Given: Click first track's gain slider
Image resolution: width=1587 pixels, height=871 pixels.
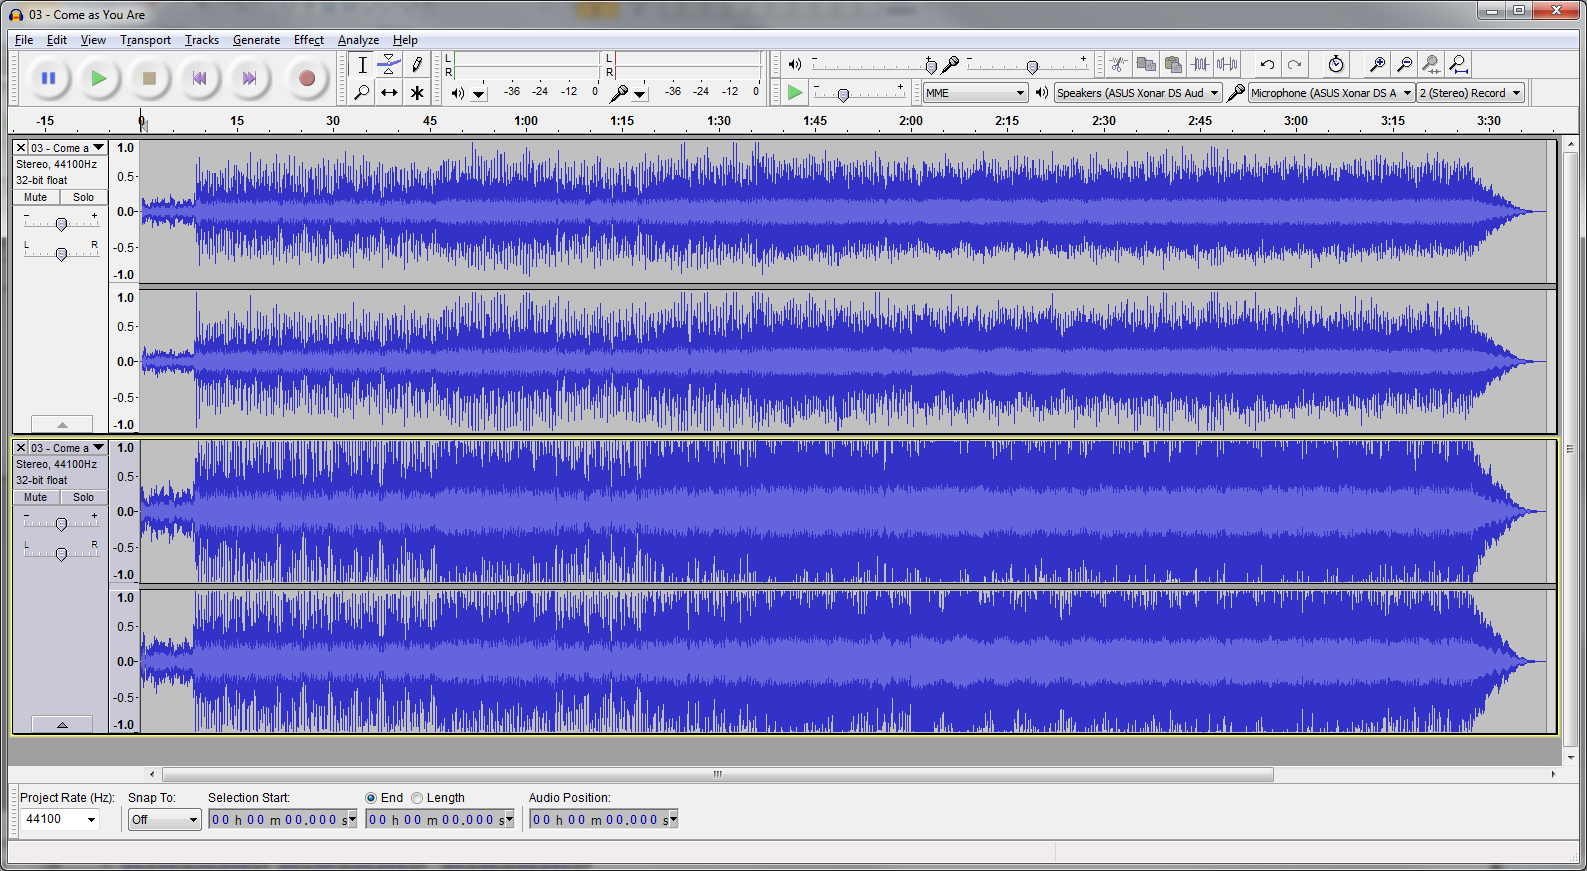Looking at the screenshot, I should click(61, 224).
